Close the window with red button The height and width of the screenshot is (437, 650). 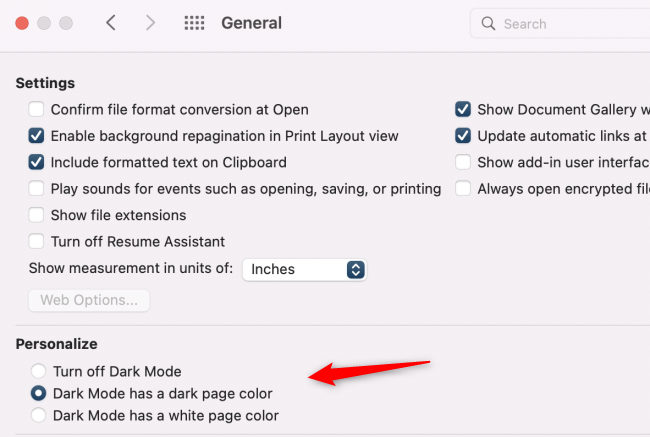click(x=22, y=23)
